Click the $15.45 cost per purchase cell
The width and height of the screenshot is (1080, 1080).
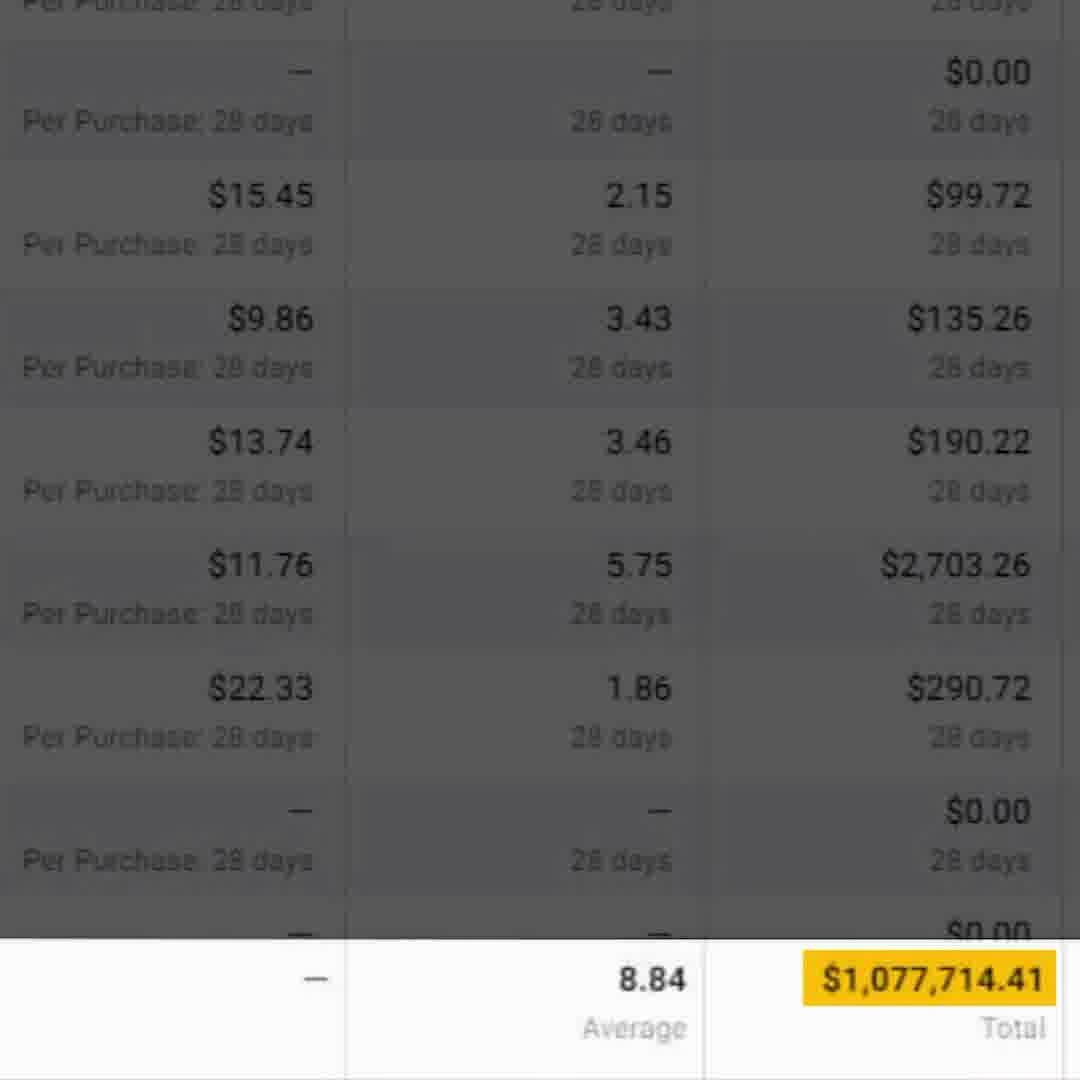(x=261, y=195)
